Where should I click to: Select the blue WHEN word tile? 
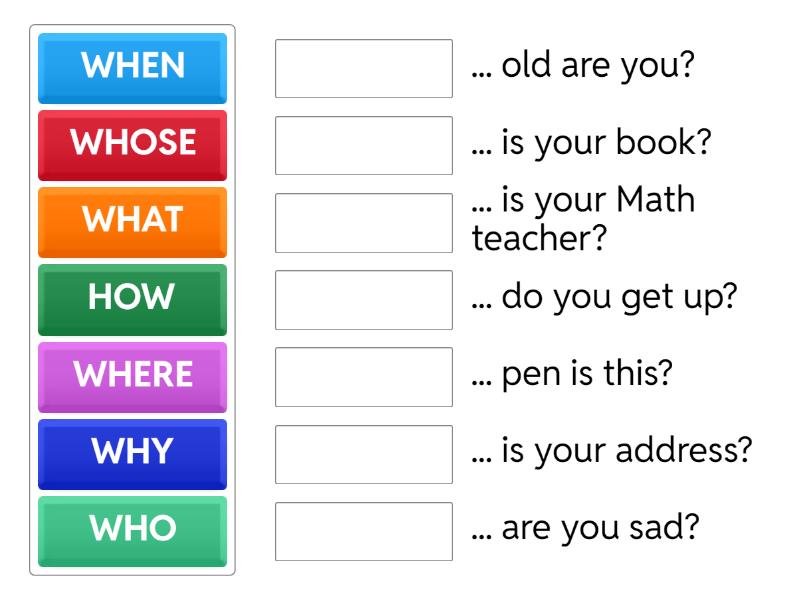[x=132, y=67]
